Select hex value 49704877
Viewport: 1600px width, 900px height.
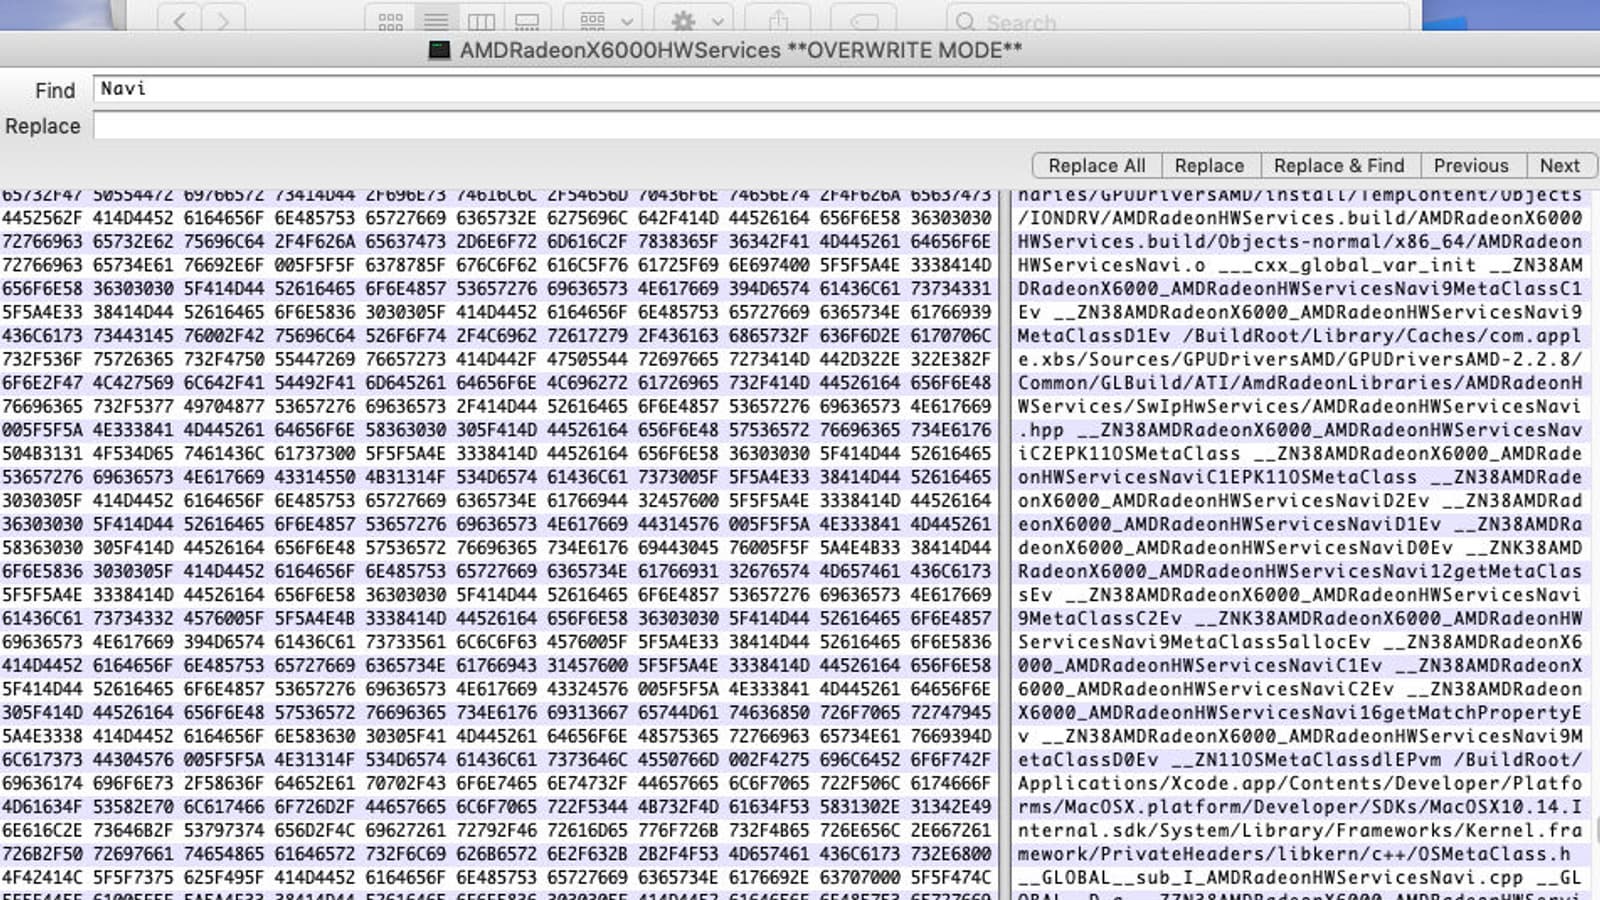(x=224, y=406)
